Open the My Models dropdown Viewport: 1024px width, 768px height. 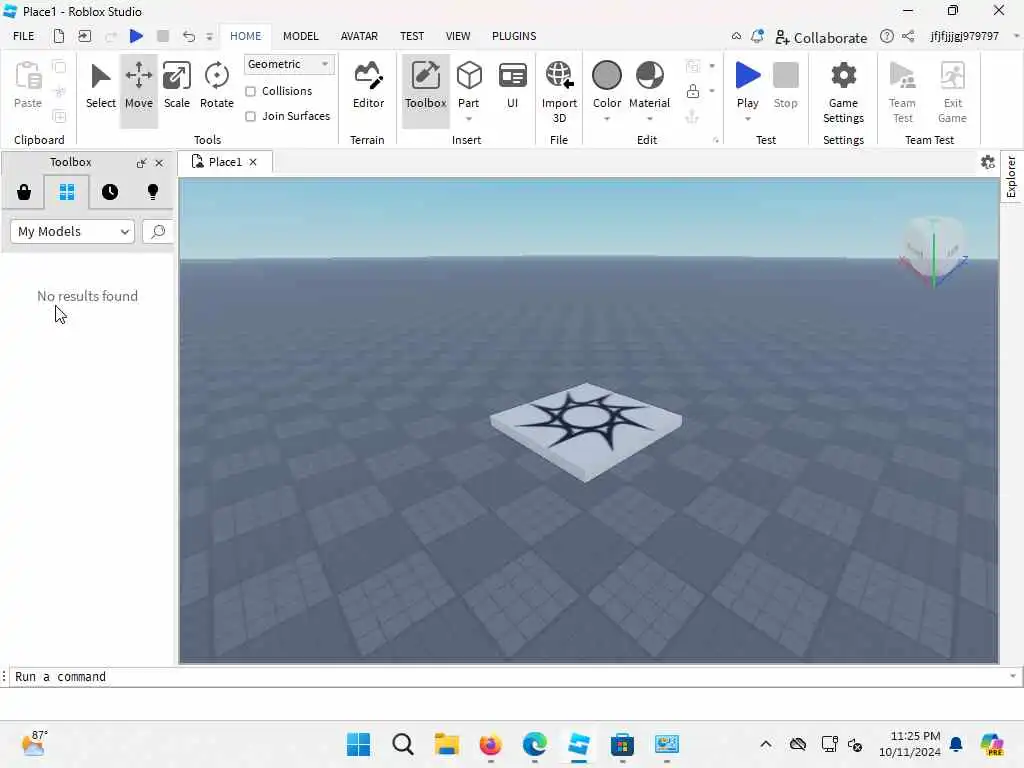coord(72,232)
